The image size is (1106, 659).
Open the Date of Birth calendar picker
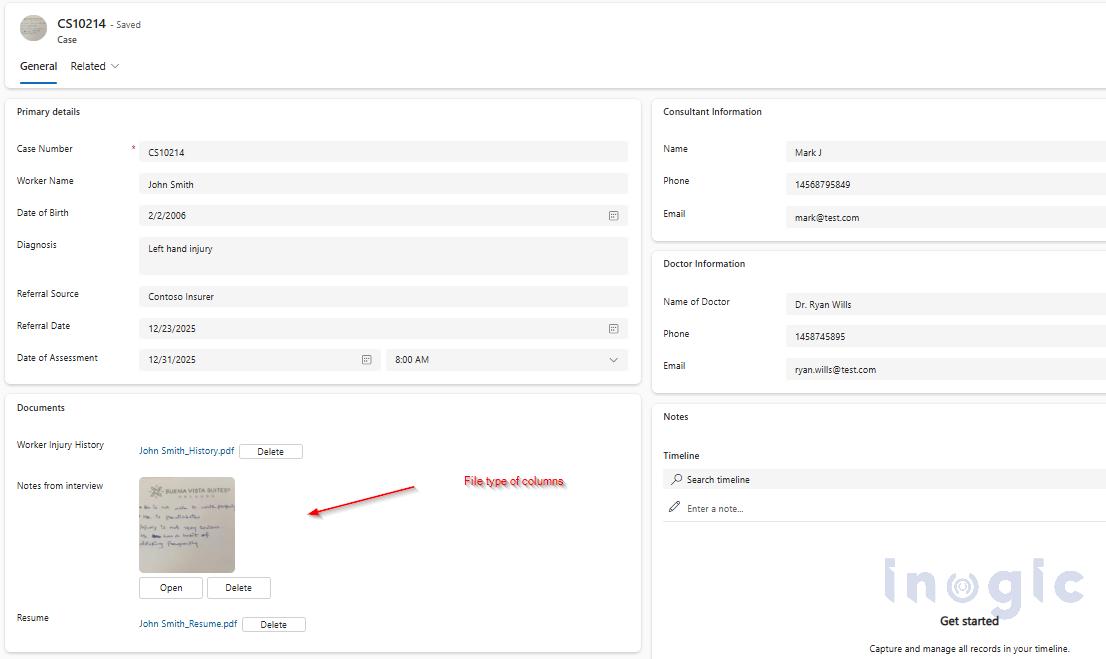[x=614, y=215]
